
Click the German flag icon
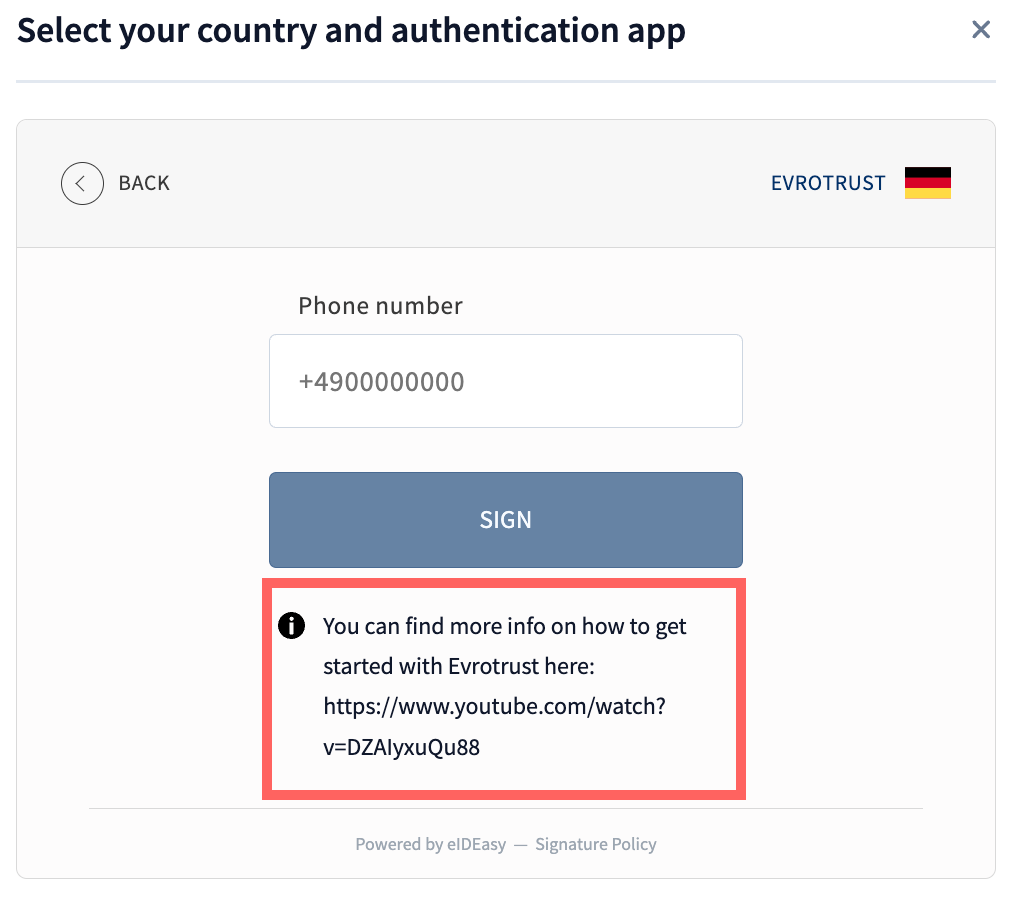click(x=927, y=183)
